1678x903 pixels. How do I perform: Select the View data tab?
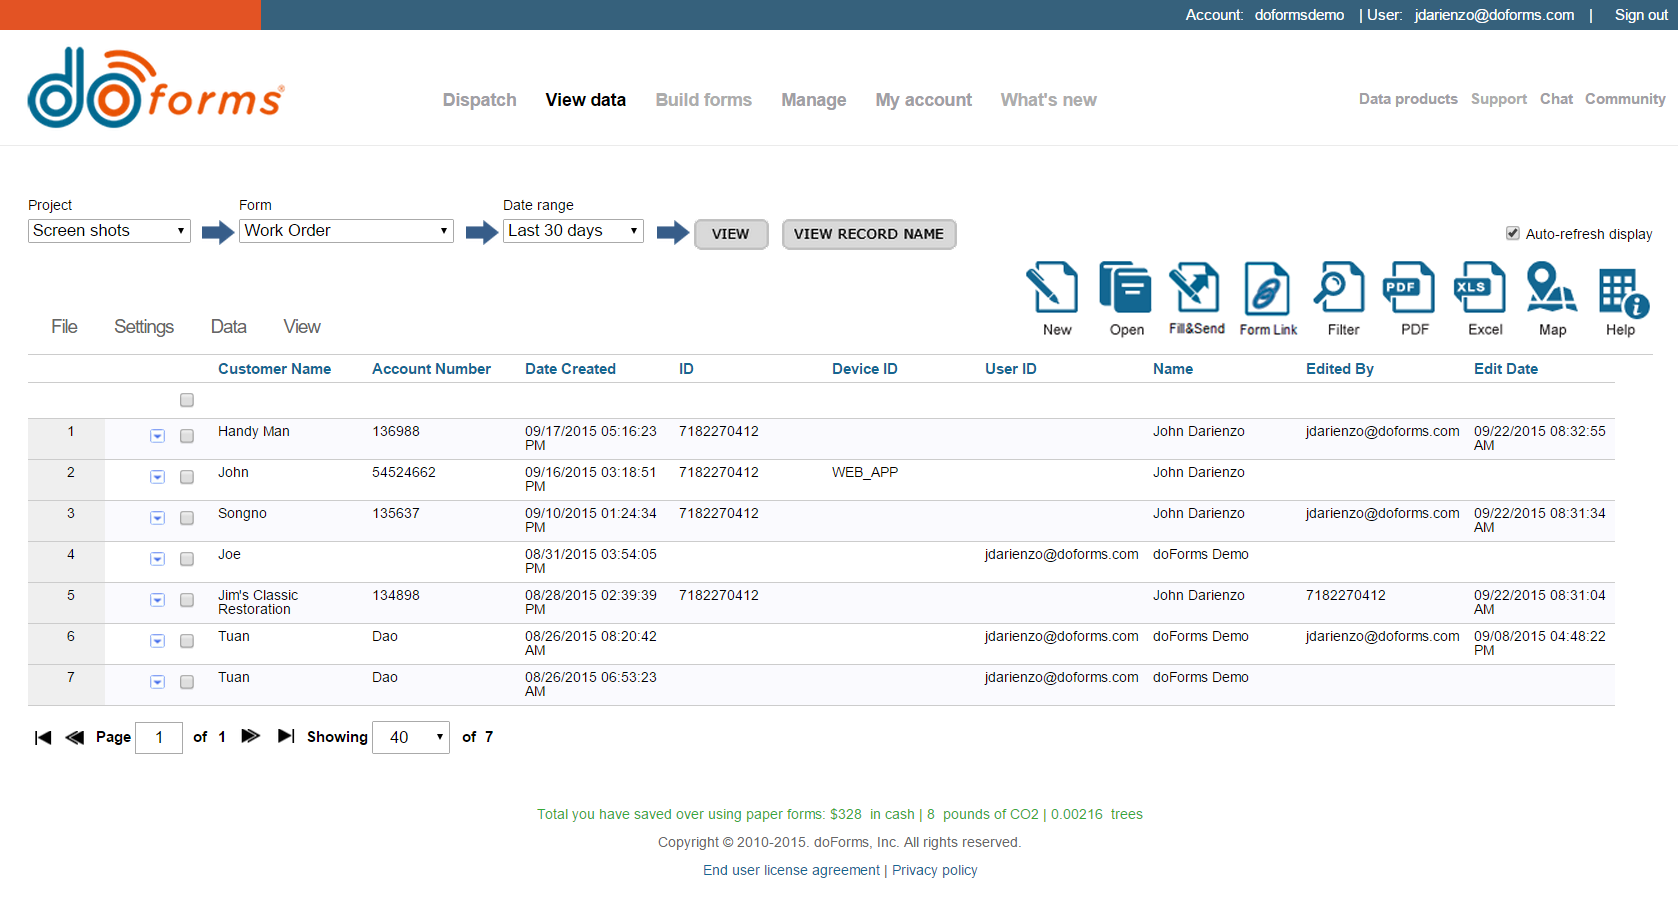pos(586,100)
